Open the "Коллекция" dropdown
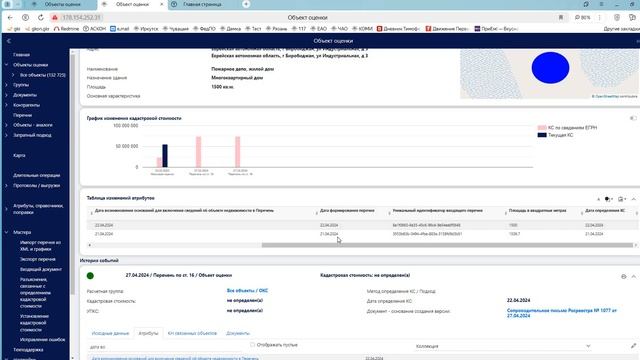 (502, 346)
